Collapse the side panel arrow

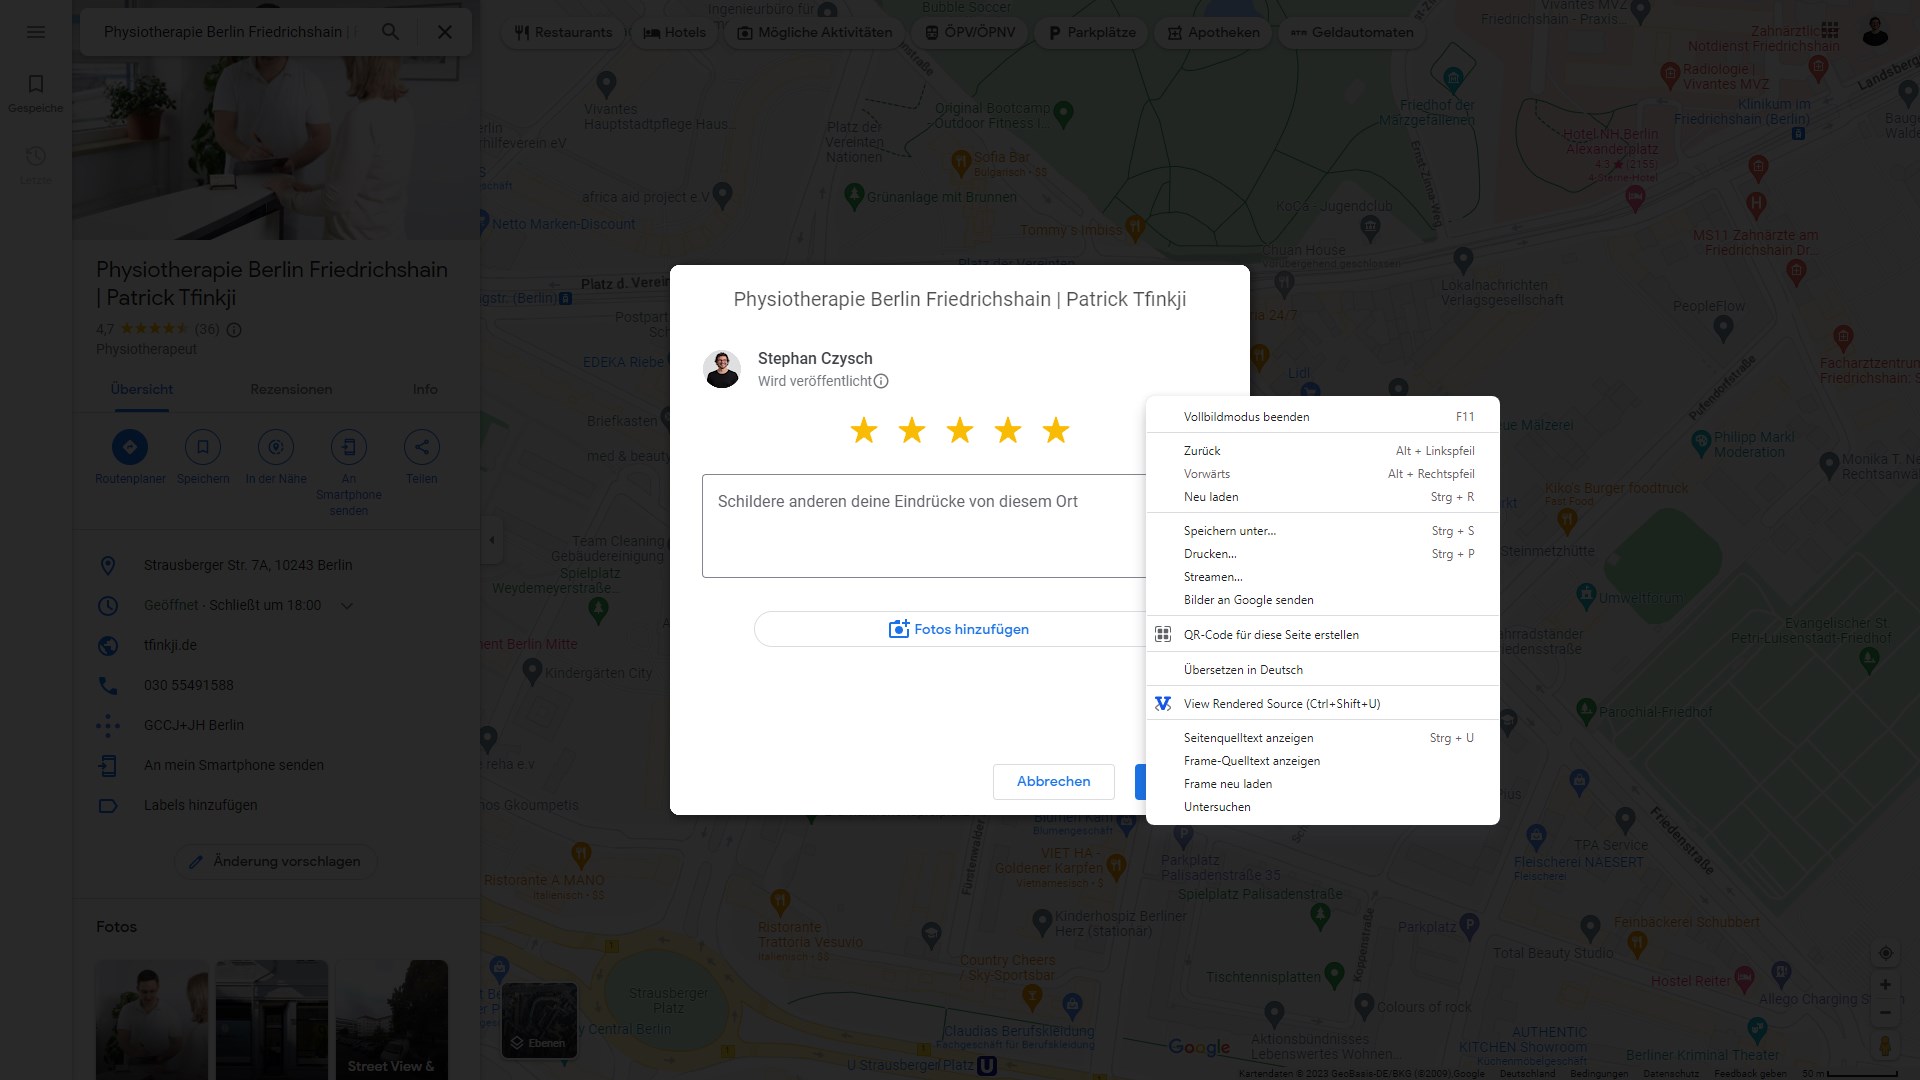491,540
